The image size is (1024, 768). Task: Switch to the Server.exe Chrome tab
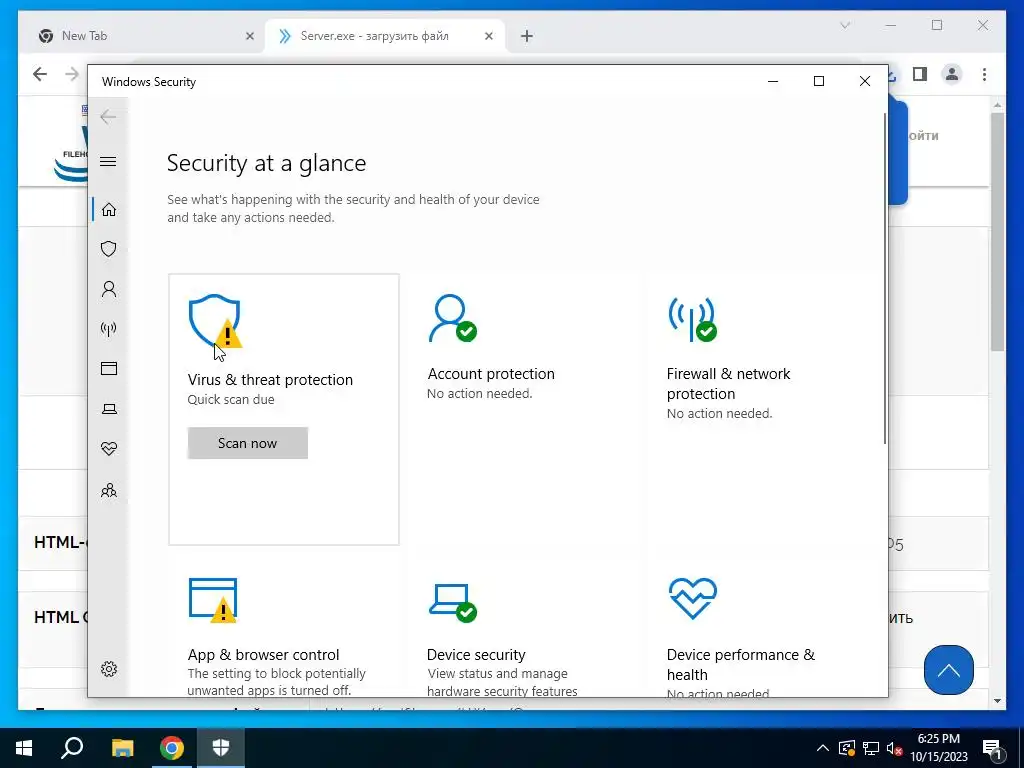coord(385,36)
